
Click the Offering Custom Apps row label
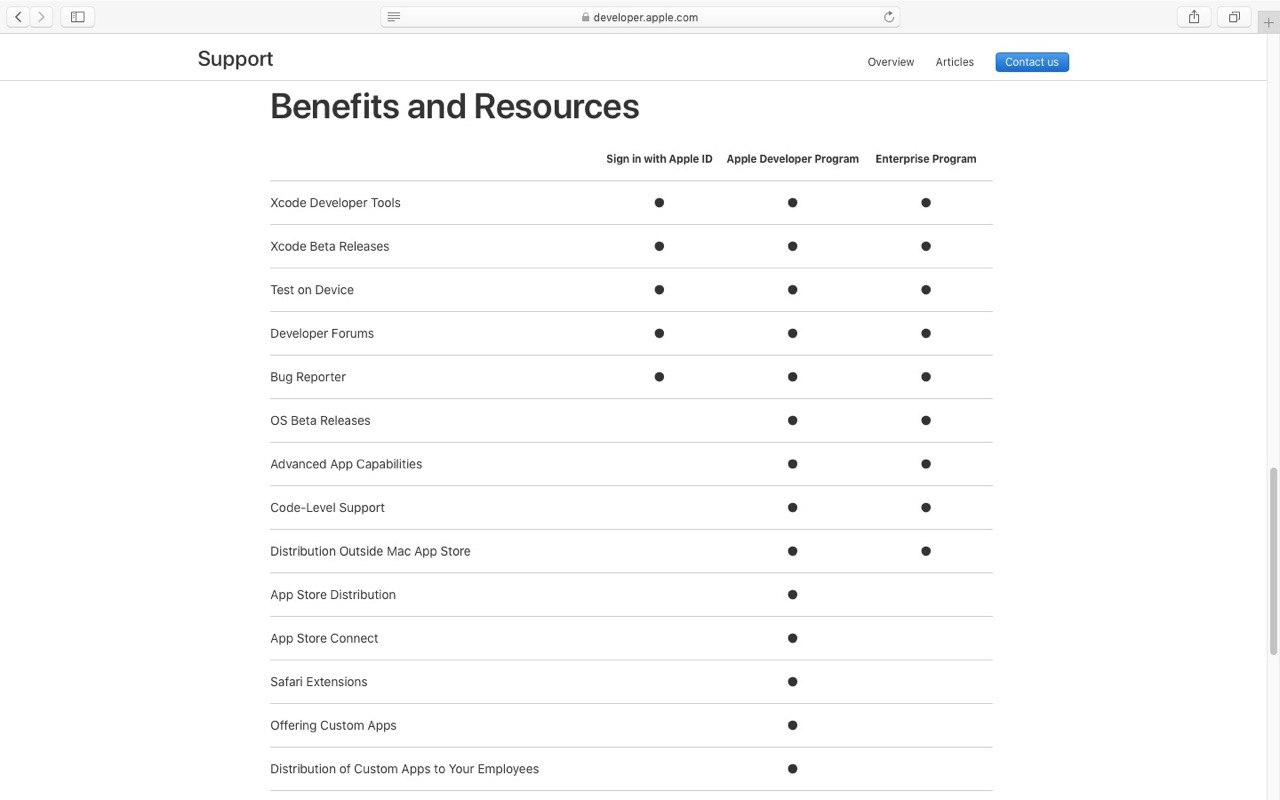[333, 725]
